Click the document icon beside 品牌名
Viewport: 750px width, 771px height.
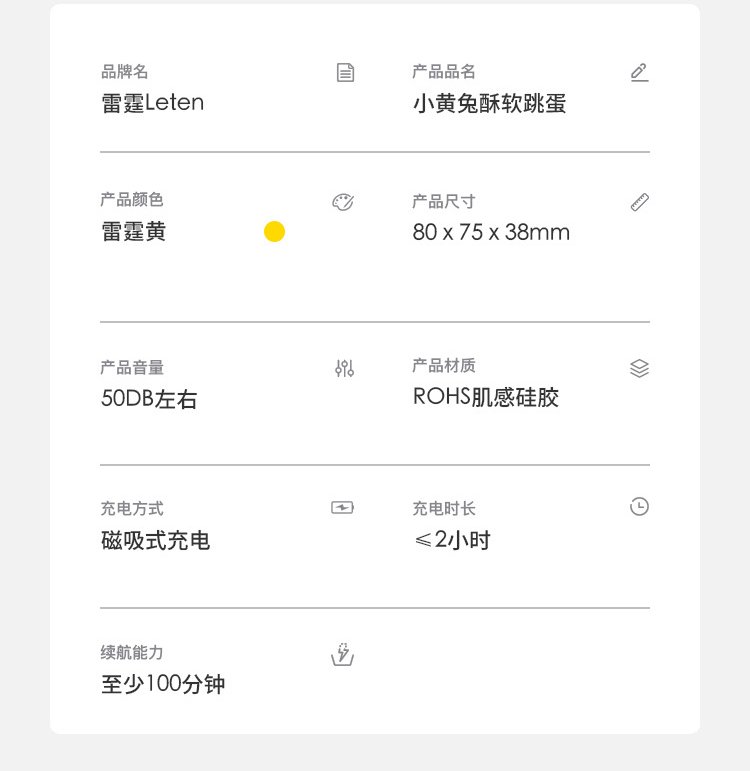pos(345,73)
